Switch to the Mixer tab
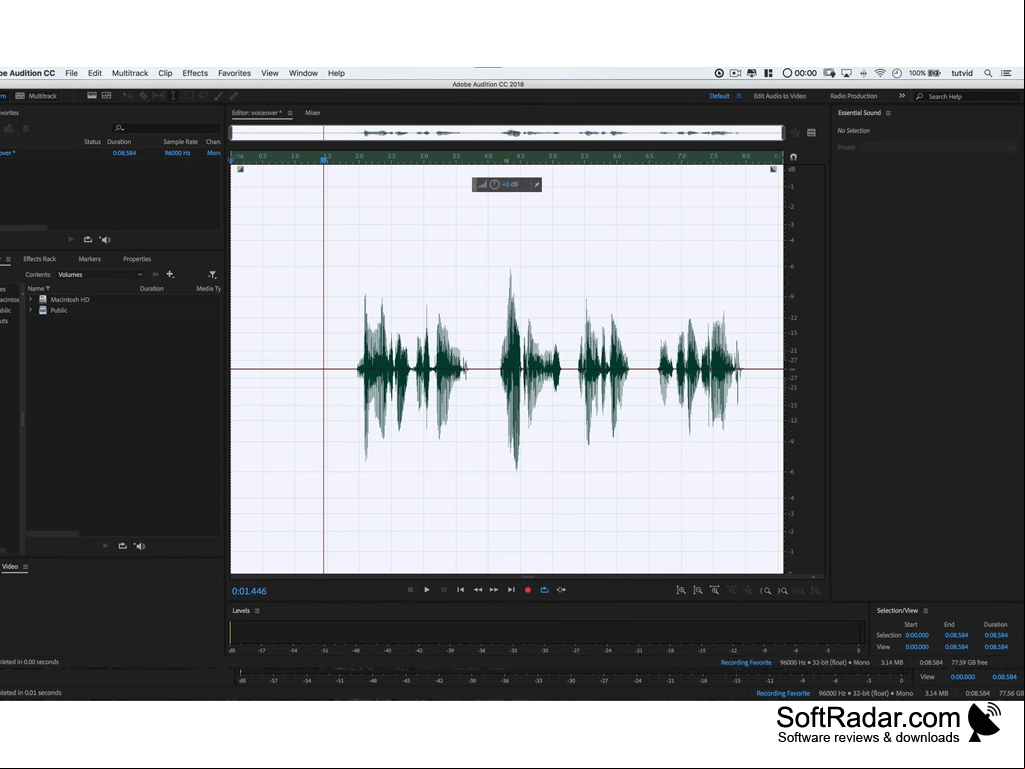The height and width of the screenshot is (769, 1025). [x=312, y=112]
